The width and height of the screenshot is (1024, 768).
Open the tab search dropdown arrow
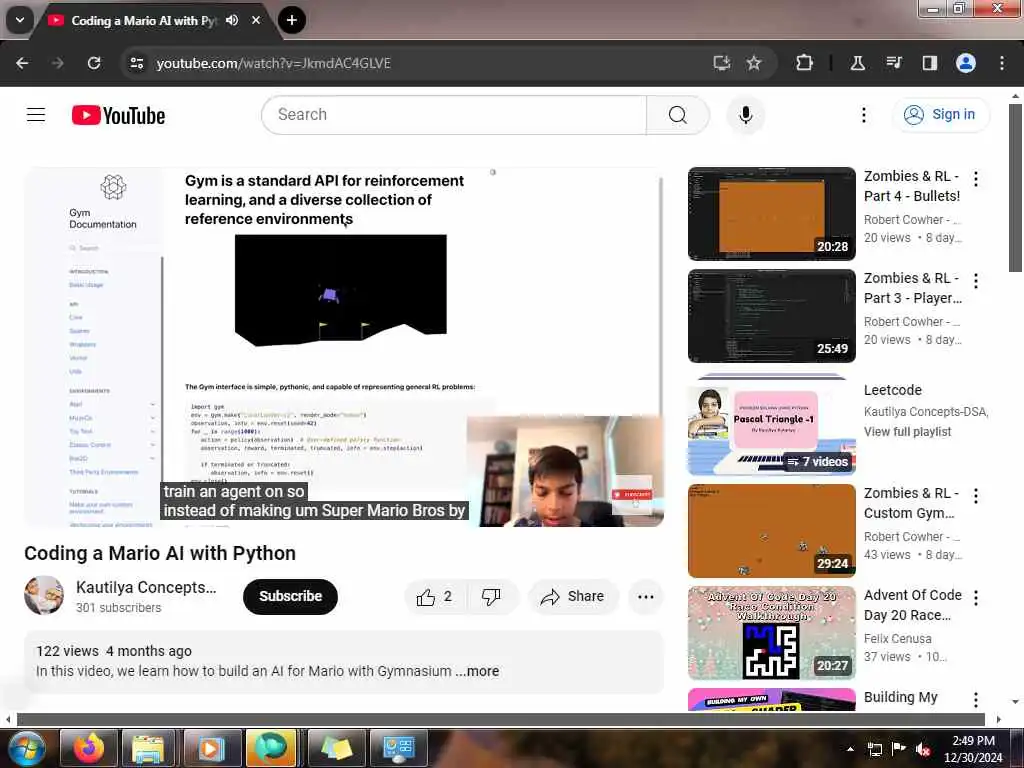pos(20,20)
